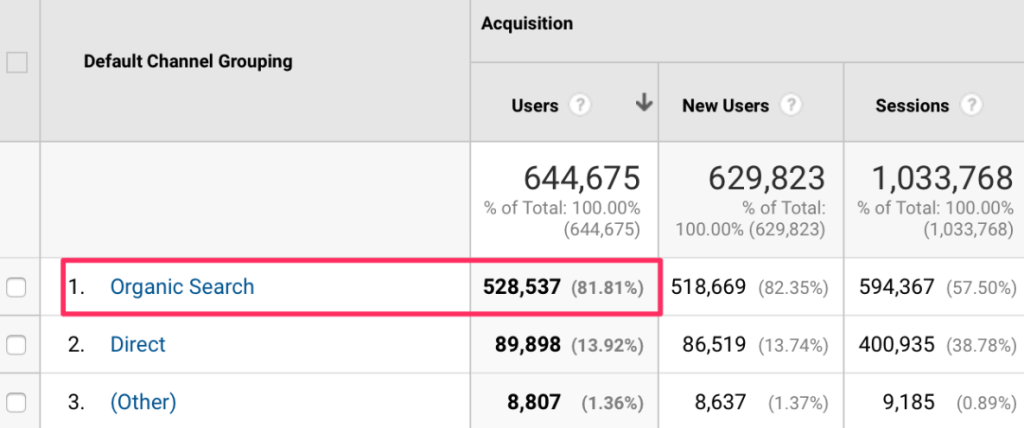Click the Acquisition group header
This screenshot has height=428, width=1024.
click(527, 24)
